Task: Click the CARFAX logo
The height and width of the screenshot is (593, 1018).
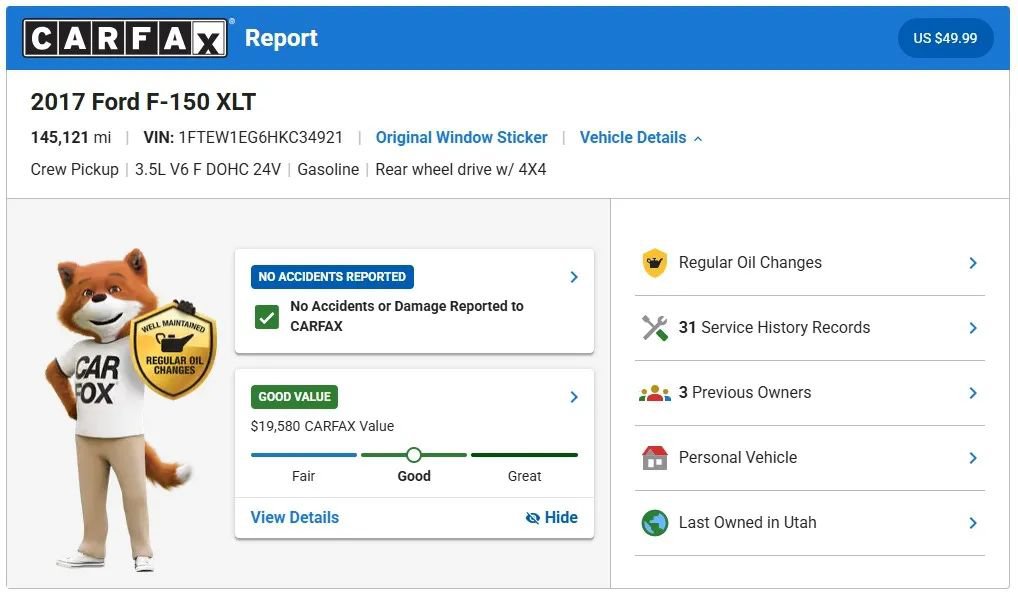Action: 125,38
